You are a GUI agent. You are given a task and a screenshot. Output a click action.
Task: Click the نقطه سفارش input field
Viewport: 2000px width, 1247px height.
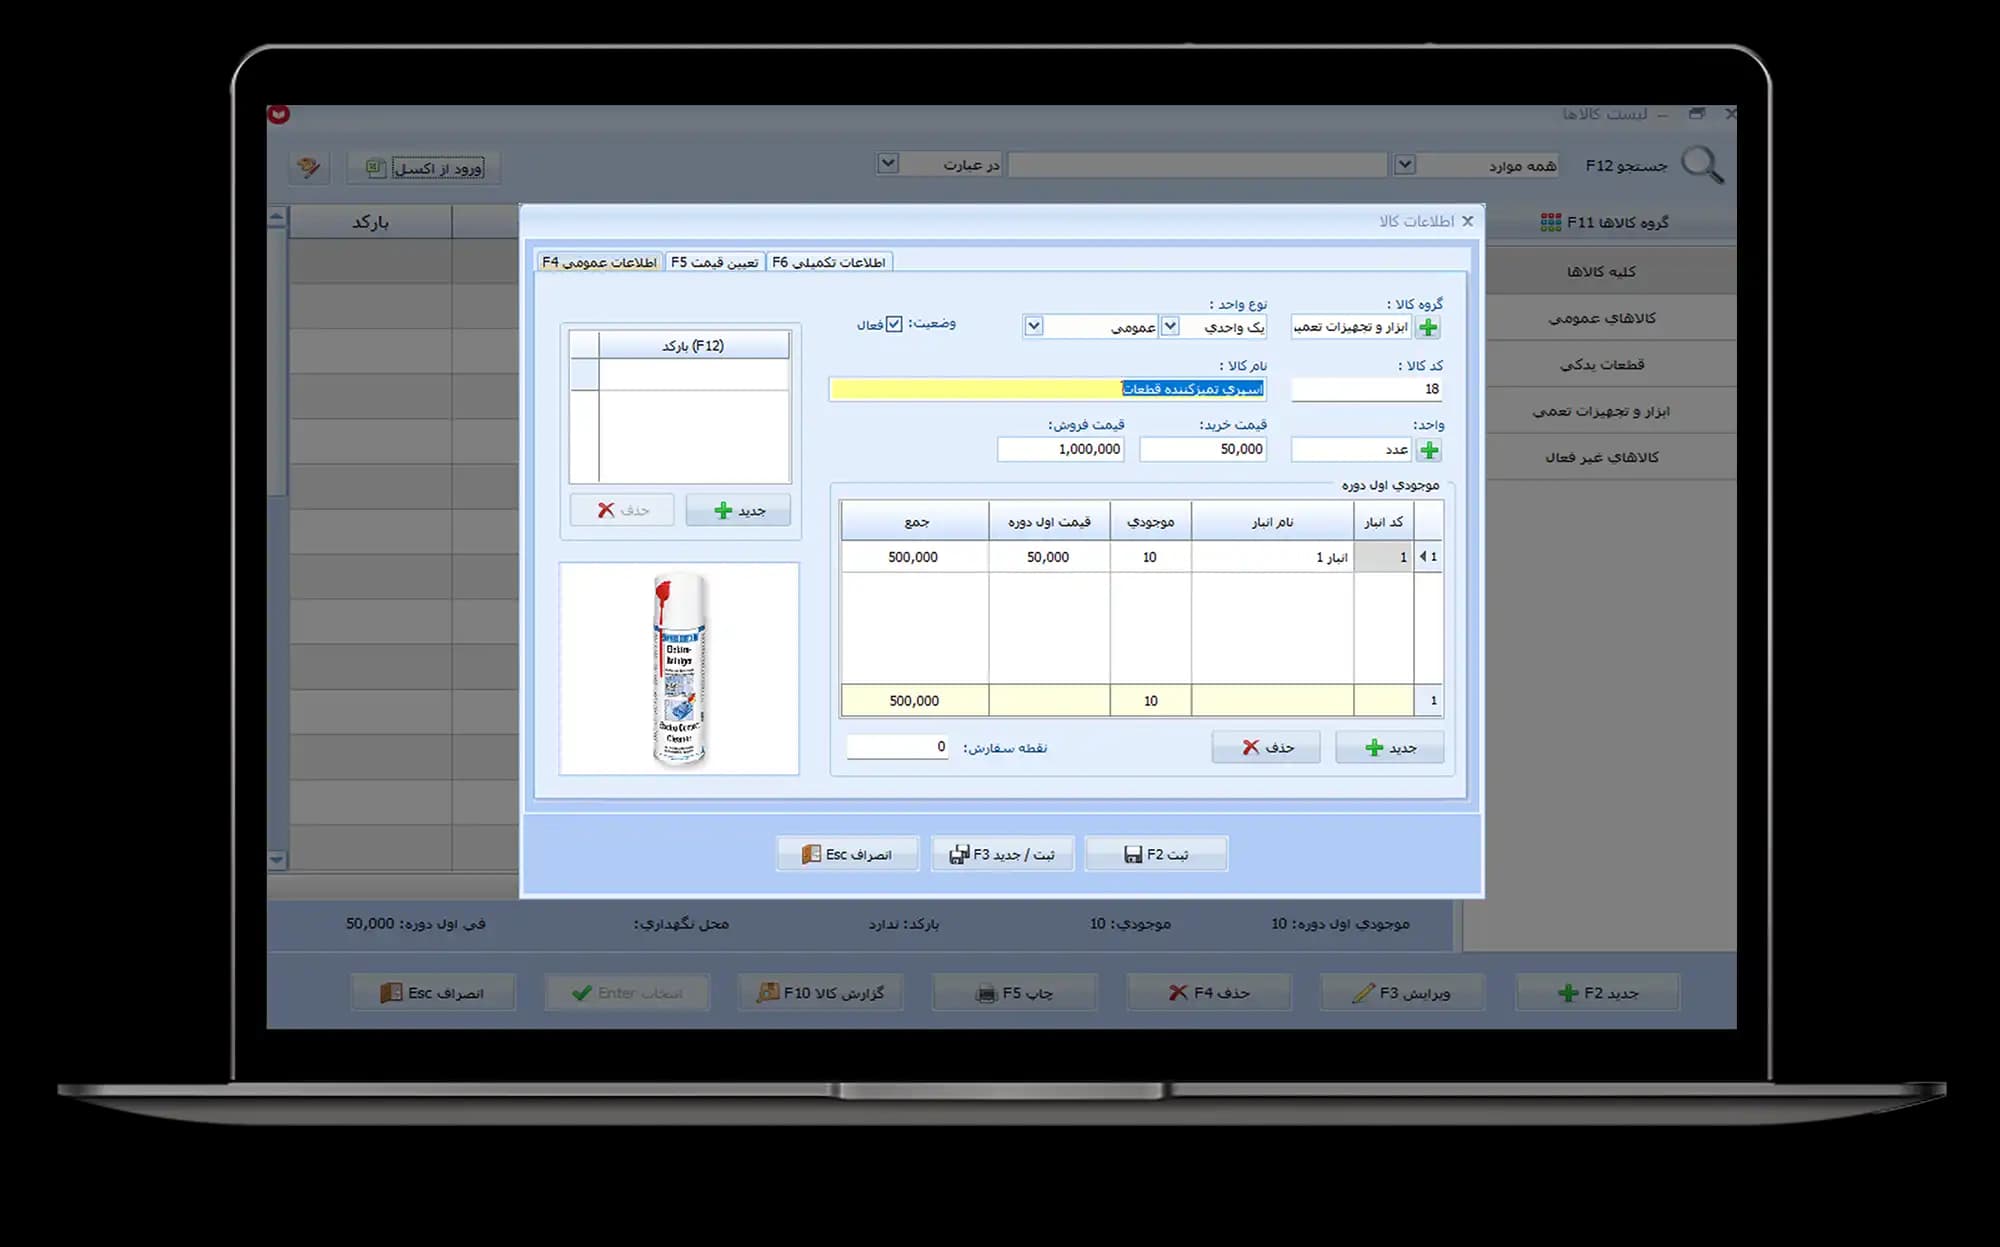pyautogui.click(x=897, y=747)
